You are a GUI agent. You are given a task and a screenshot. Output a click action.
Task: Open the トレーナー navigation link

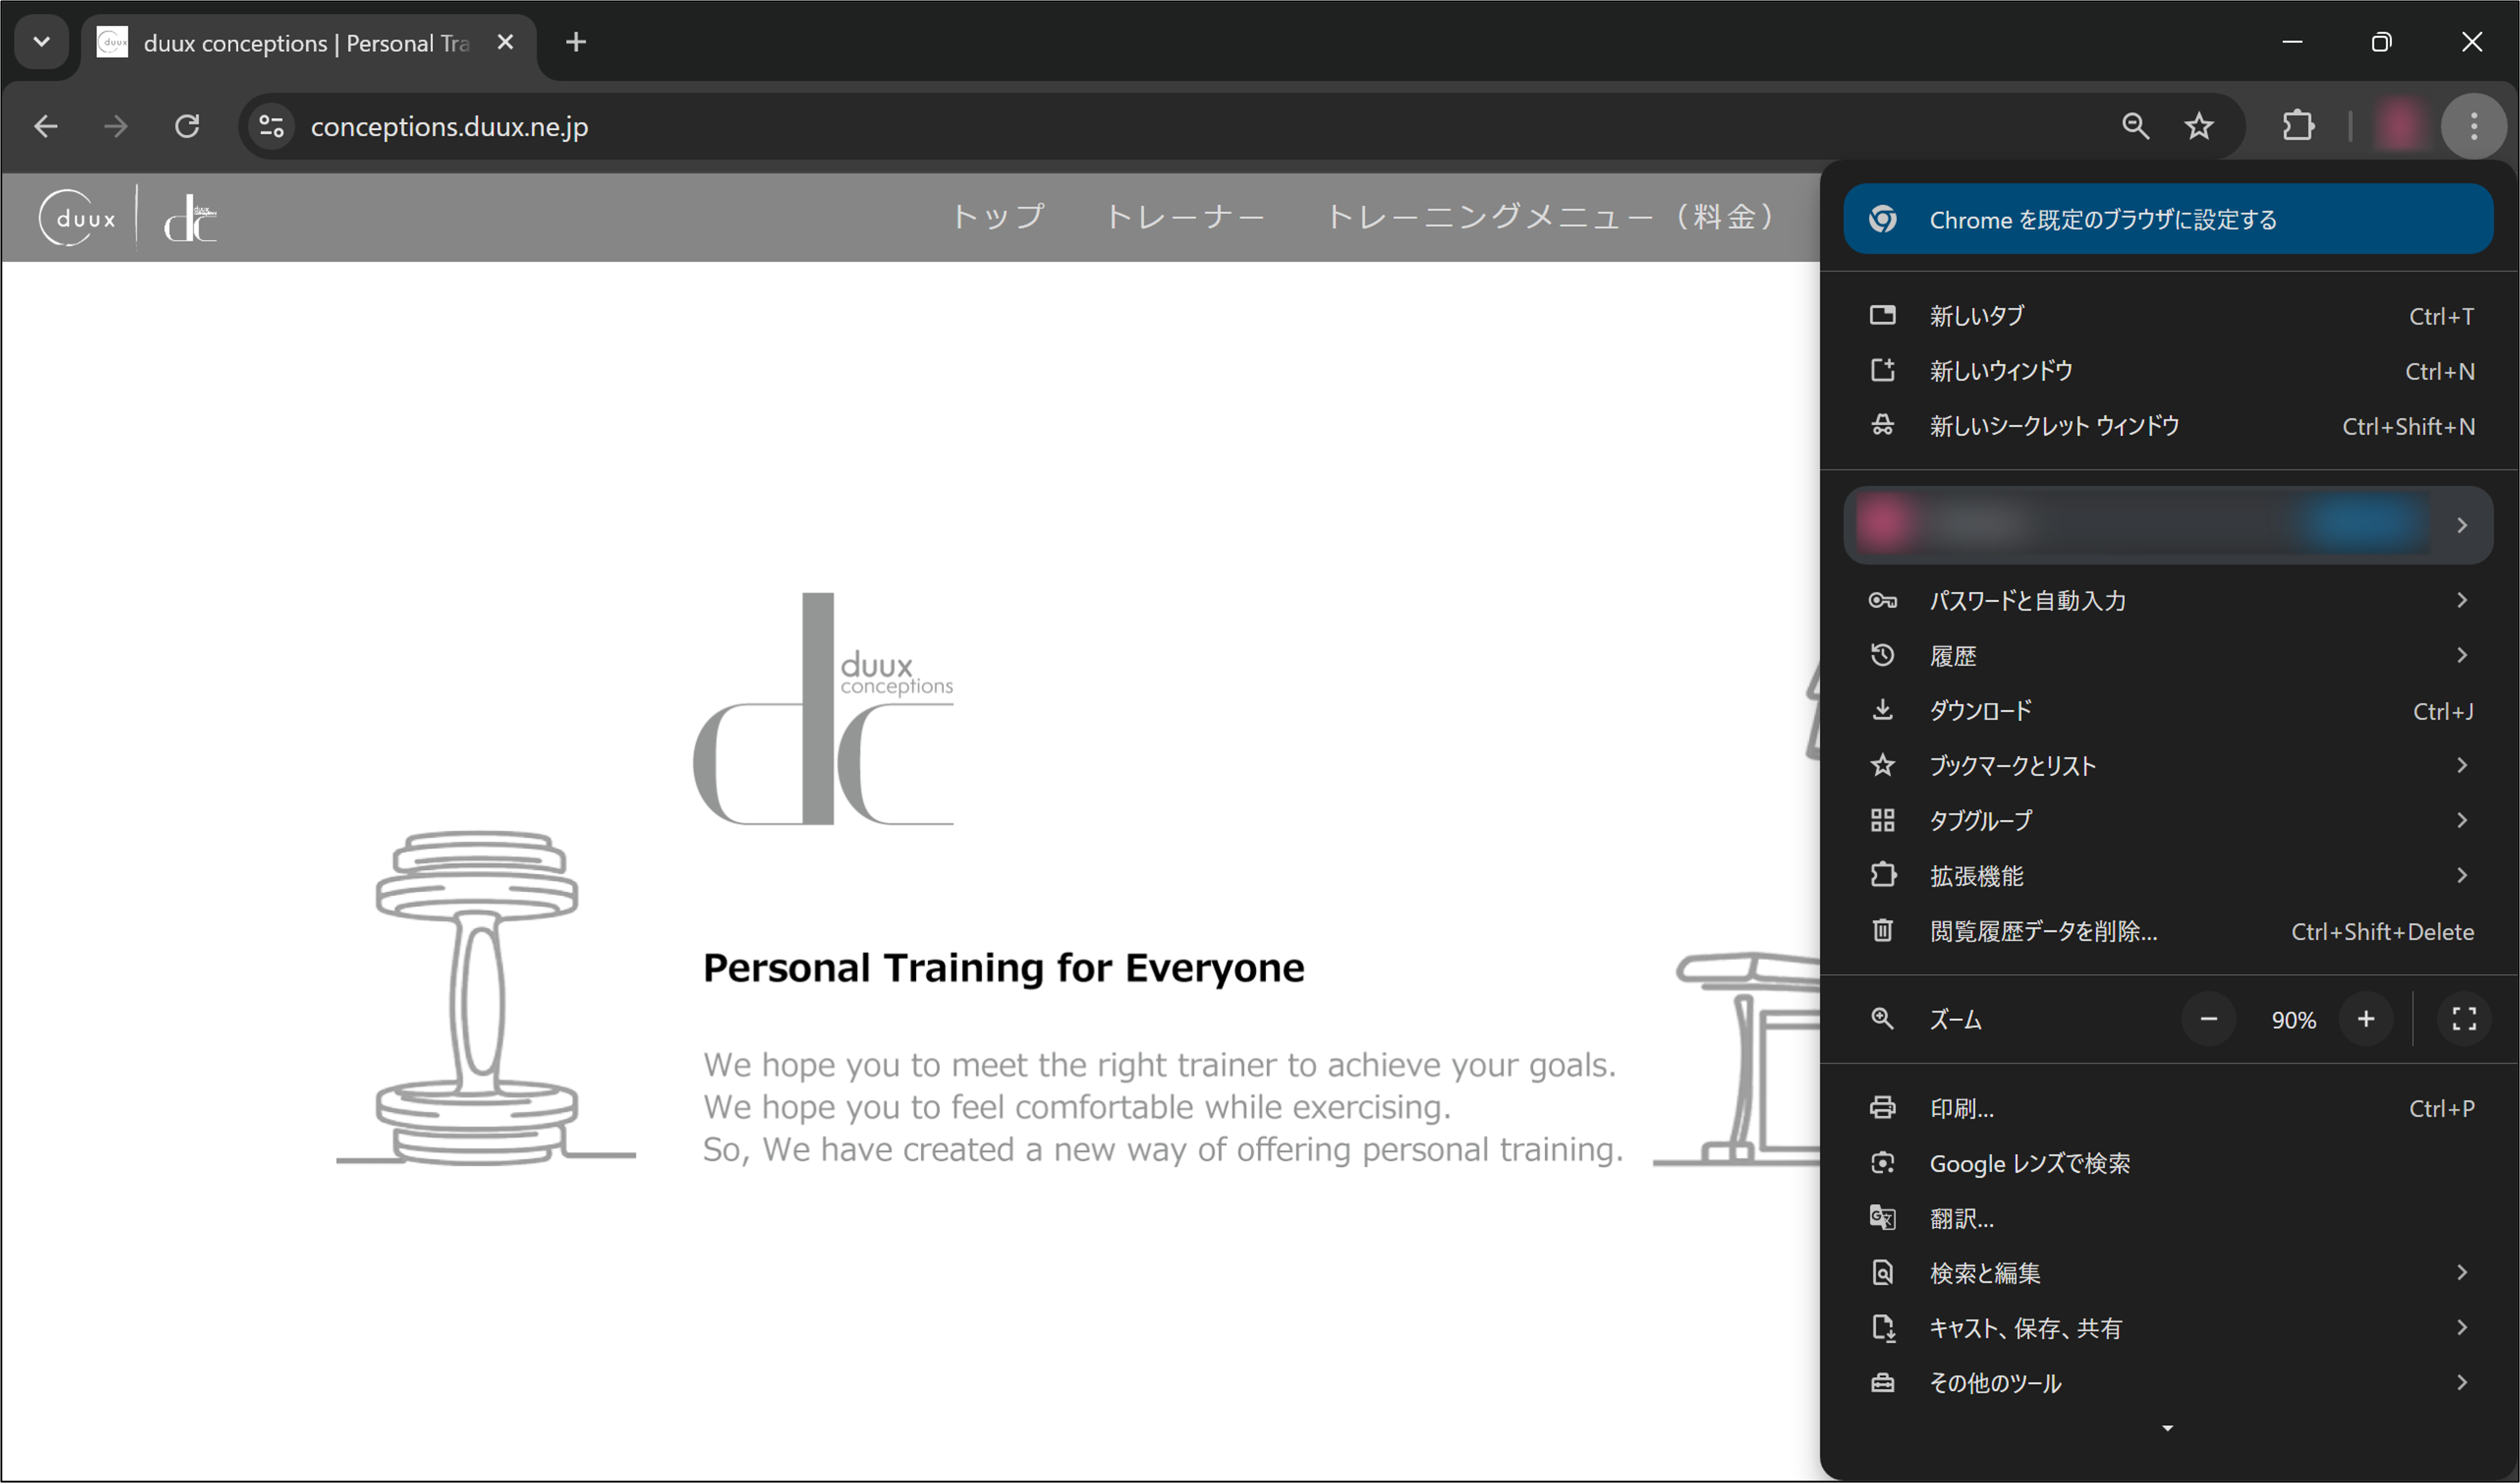(x=1185, y=216)
